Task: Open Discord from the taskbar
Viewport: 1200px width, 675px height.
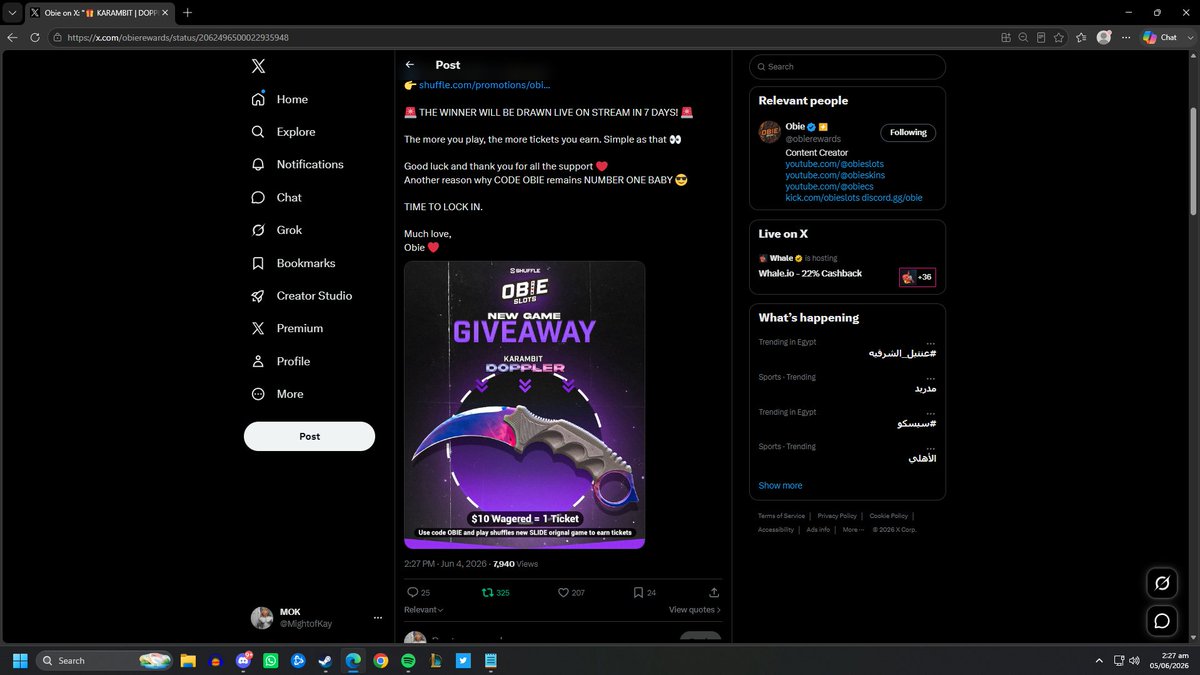Action: pyautogui.click(x=243, y=661)
